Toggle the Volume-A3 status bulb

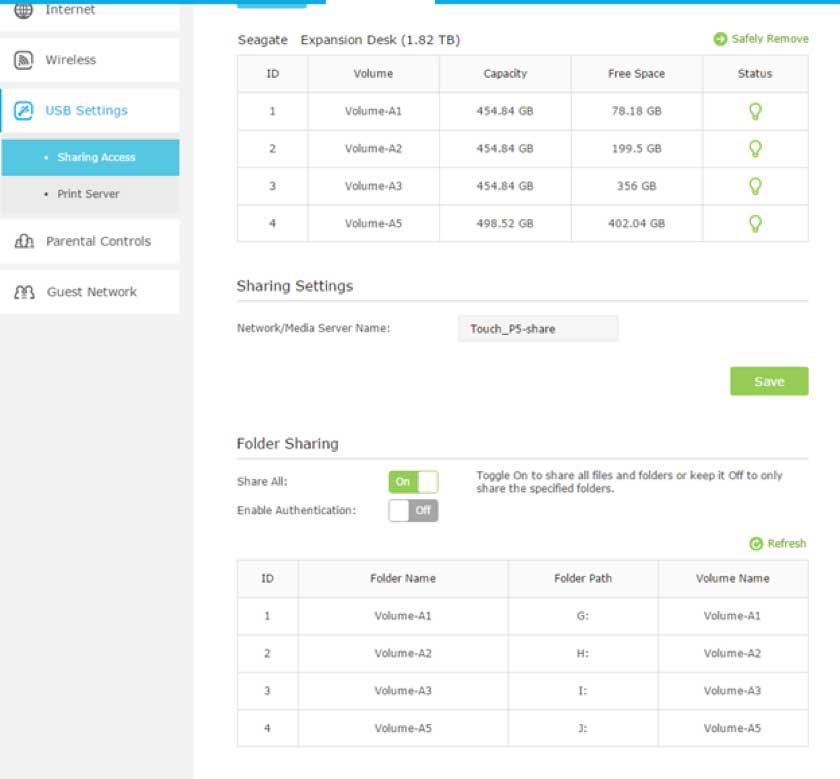(755, 186)
